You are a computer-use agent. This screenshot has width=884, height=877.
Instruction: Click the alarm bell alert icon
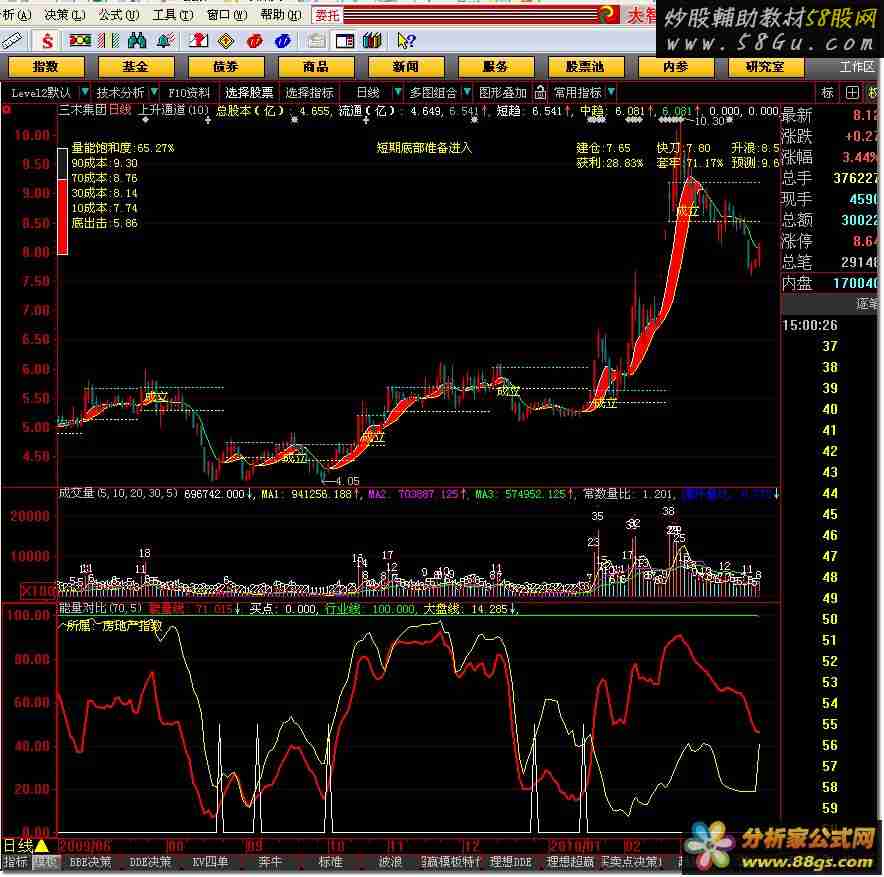pos(166,40)
